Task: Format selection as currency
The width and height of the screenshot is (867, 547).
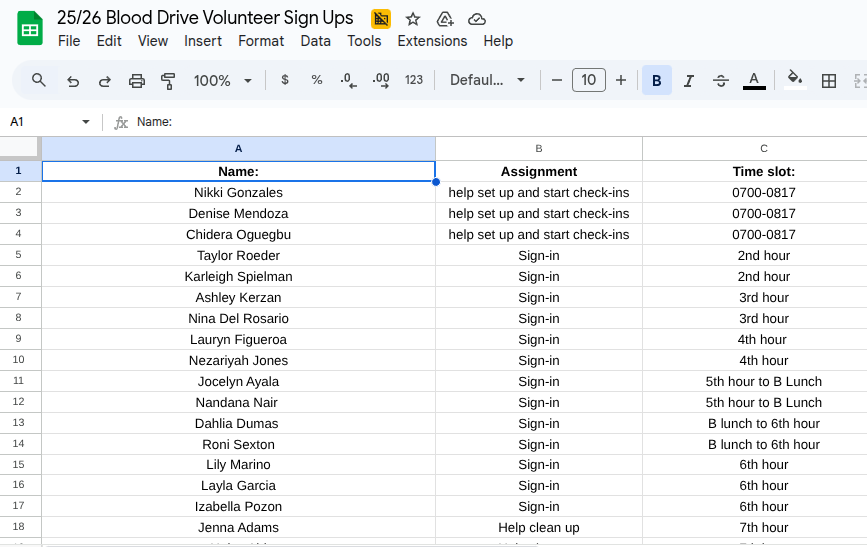Action: 285,80
